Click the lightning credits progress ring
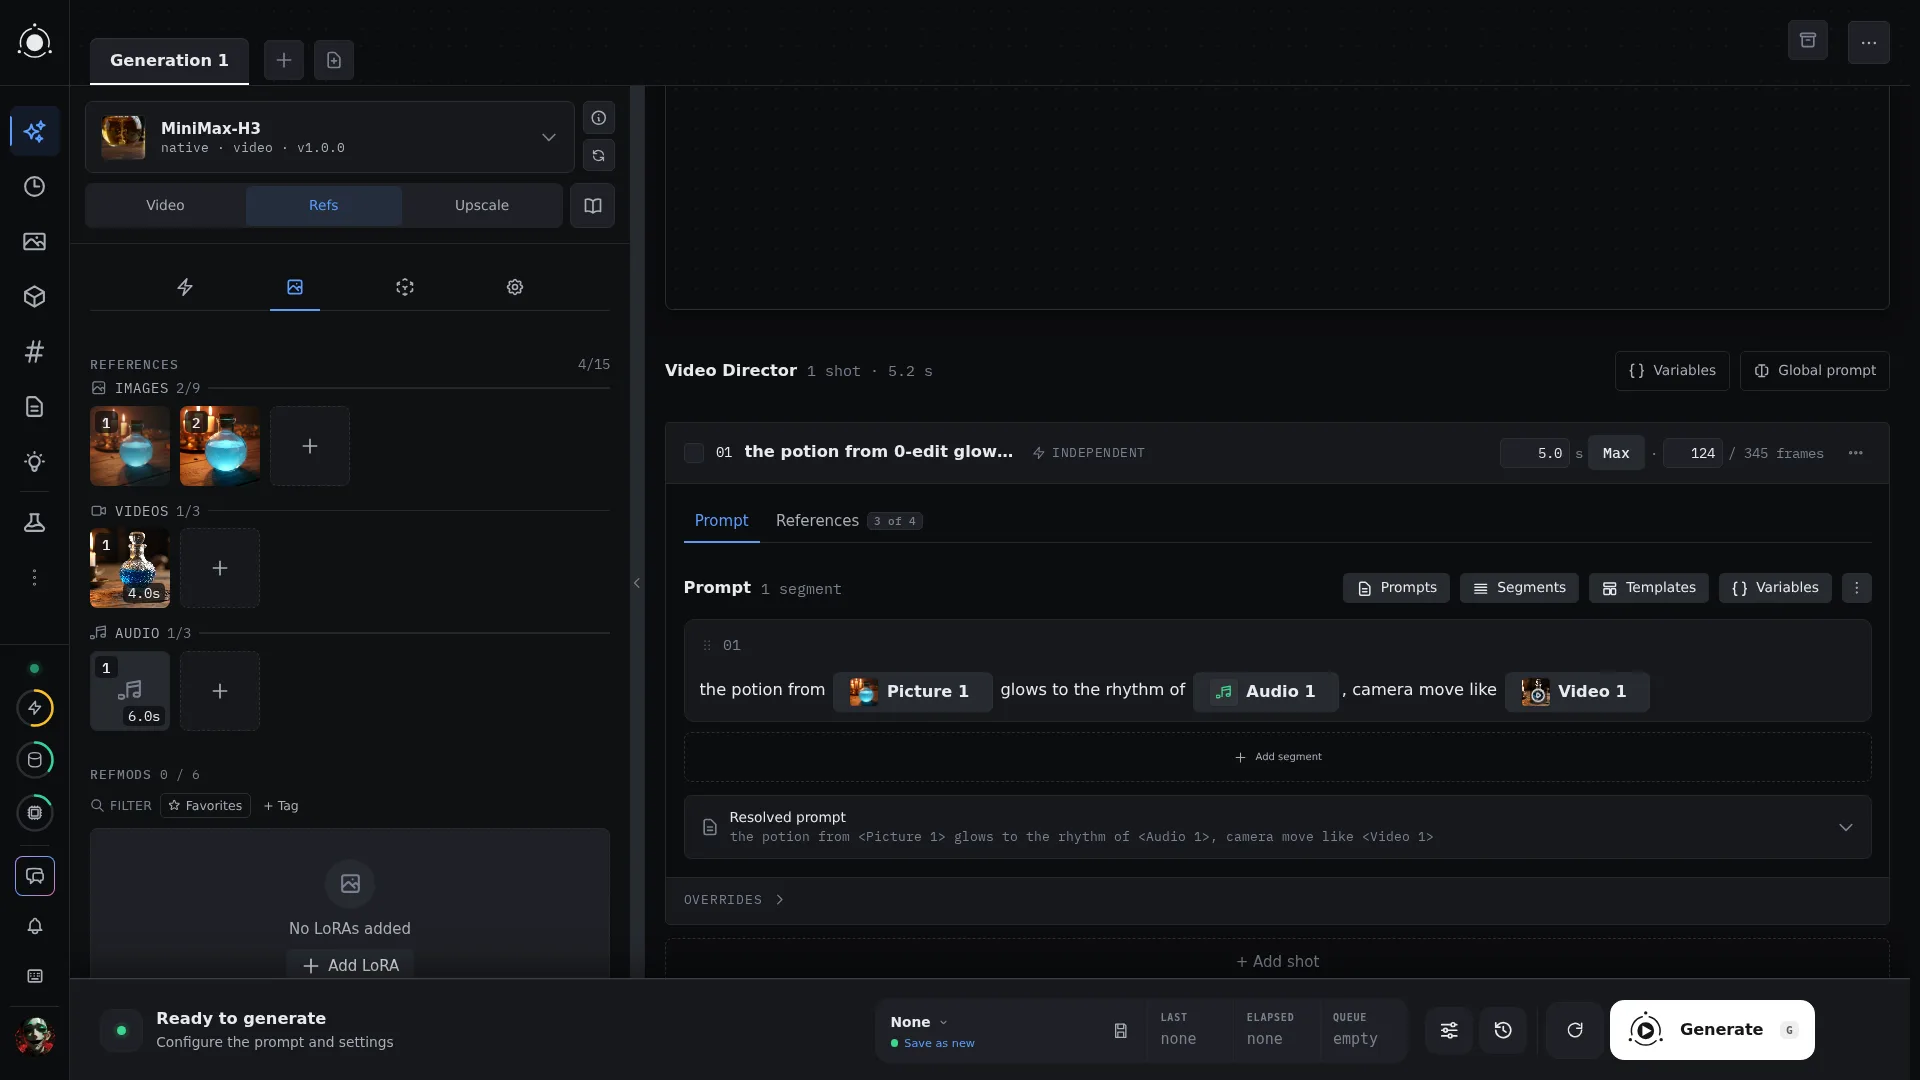The height and width of the screenshot is (1080, 1920). 34,708
